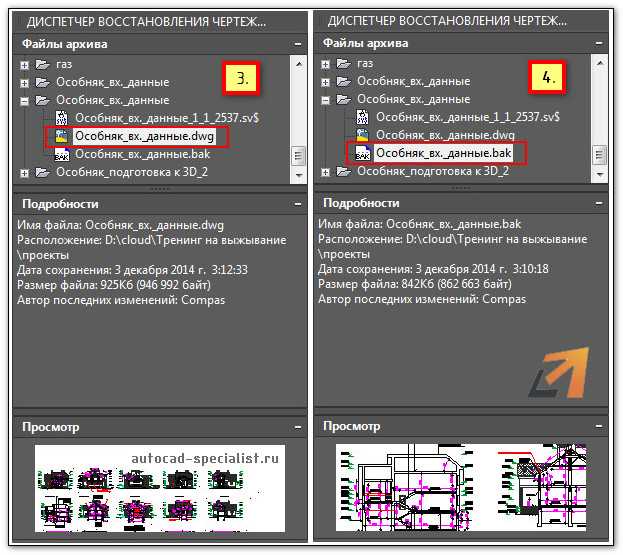Click scroll-up arrow in left file list
Image resolution: width=623 pixels, height=555 pixels.
point(298,64)
